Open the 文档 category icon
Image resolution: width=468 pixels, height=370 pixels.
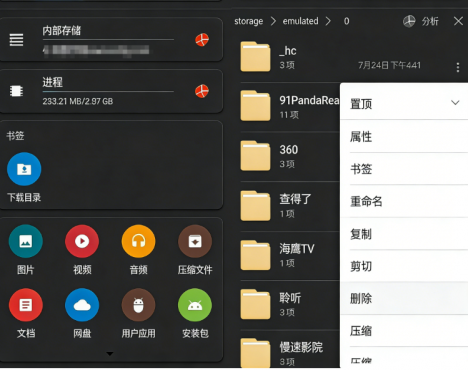point(26,305)
